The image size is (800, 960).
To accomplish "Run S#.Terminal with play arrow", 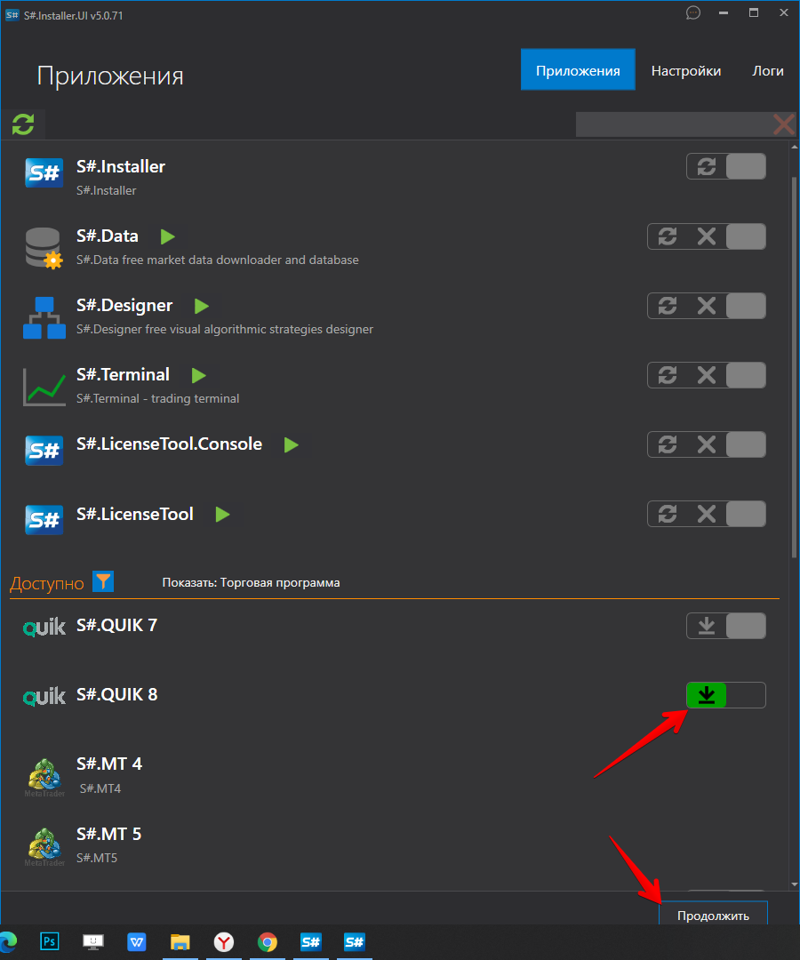I will [198, 375].
